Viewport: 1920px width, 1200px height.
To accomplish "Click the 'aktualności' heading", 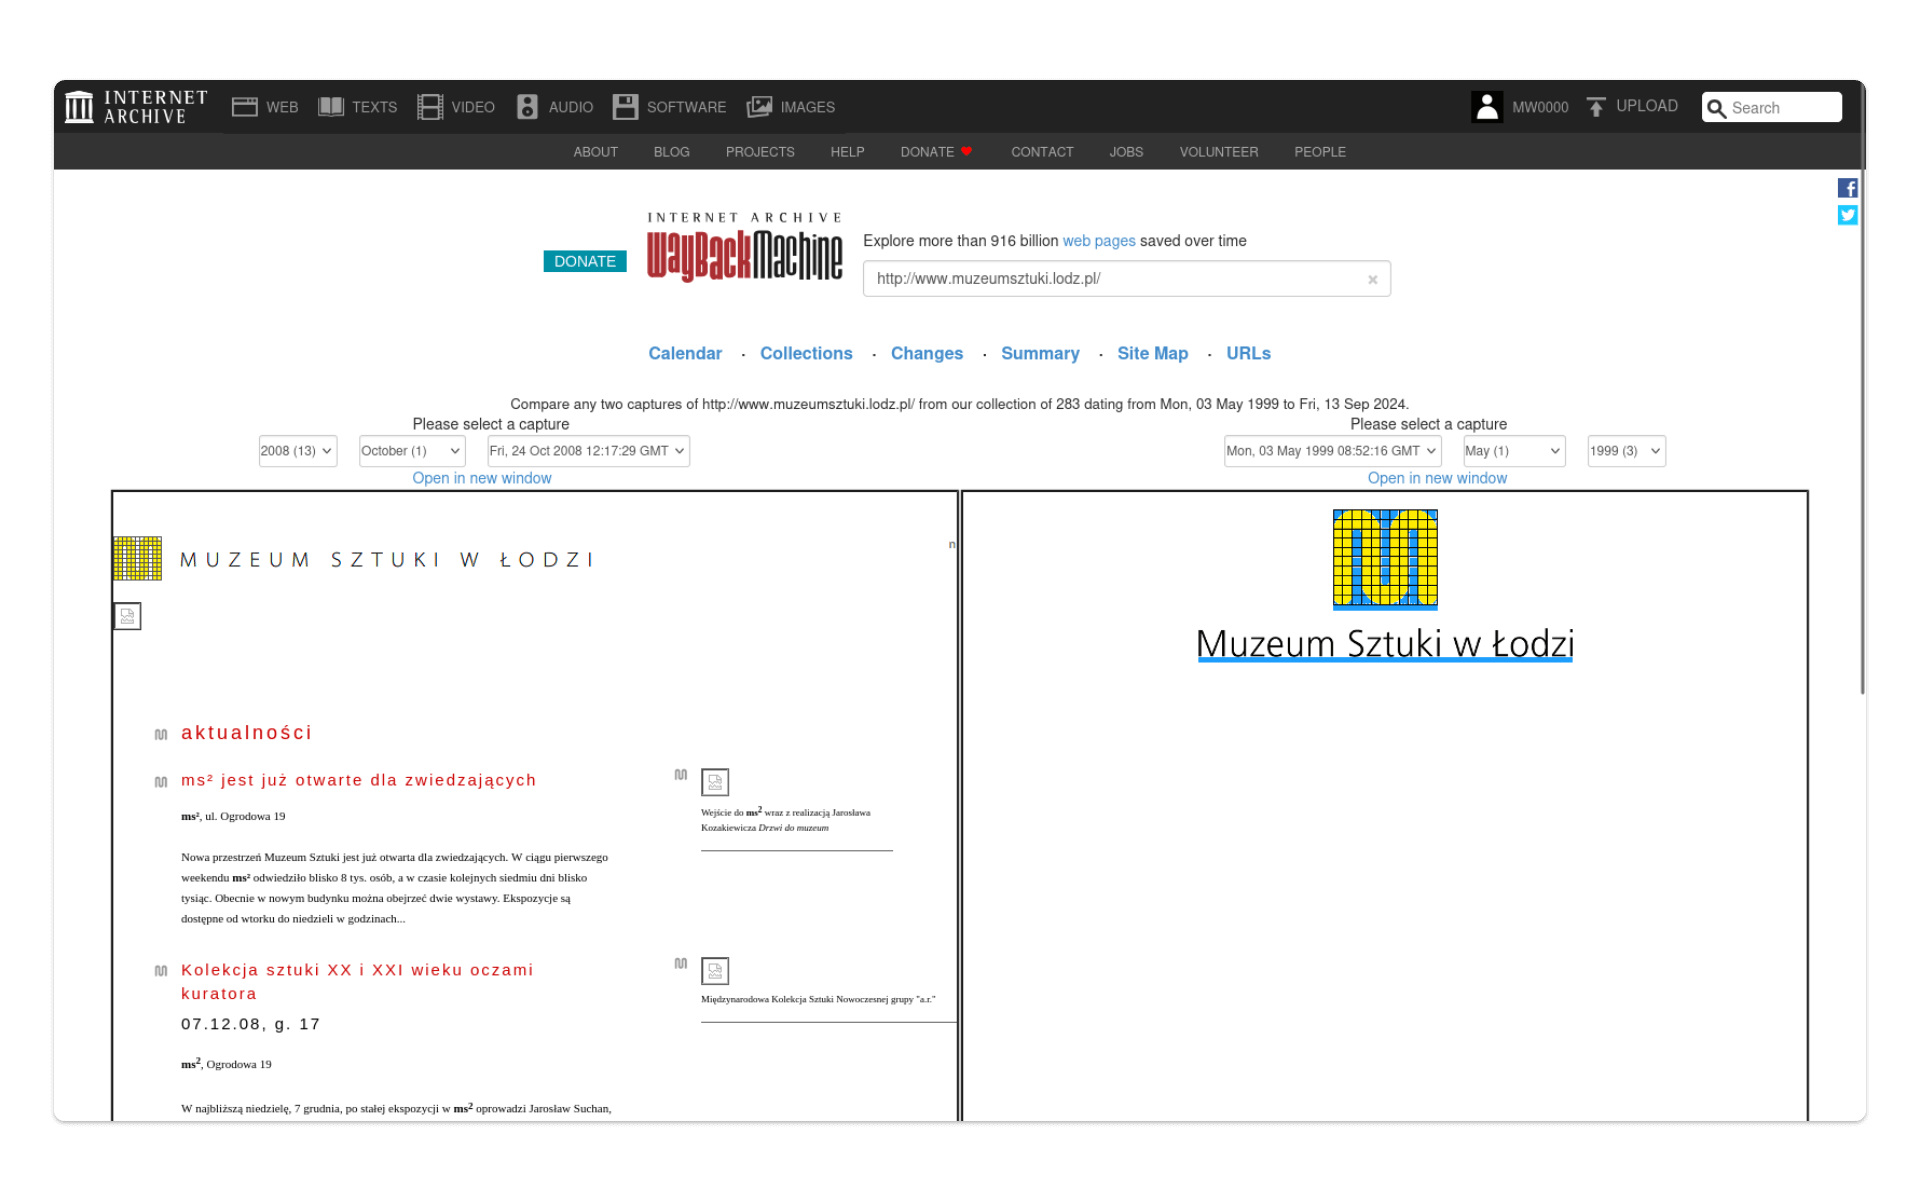I will click(246, 733).
